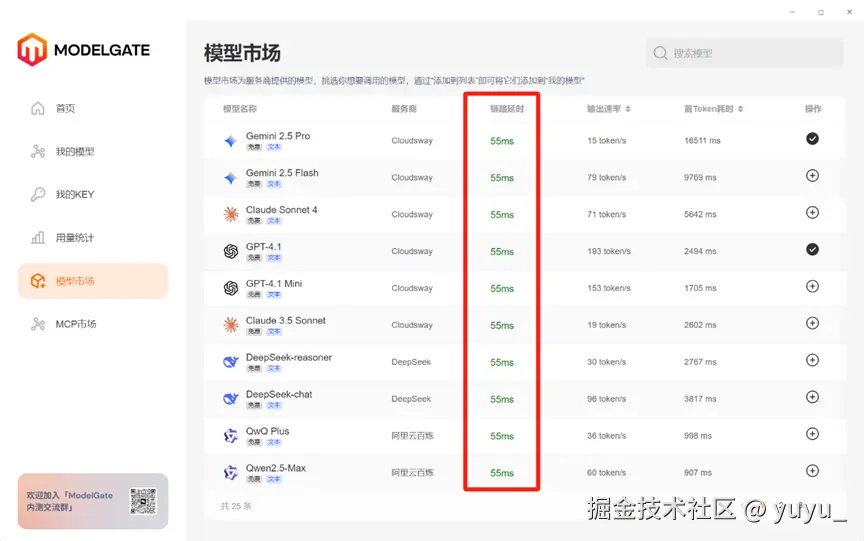Click the Claude Sonnet 4 burst icon

click(x=230, y=214)
